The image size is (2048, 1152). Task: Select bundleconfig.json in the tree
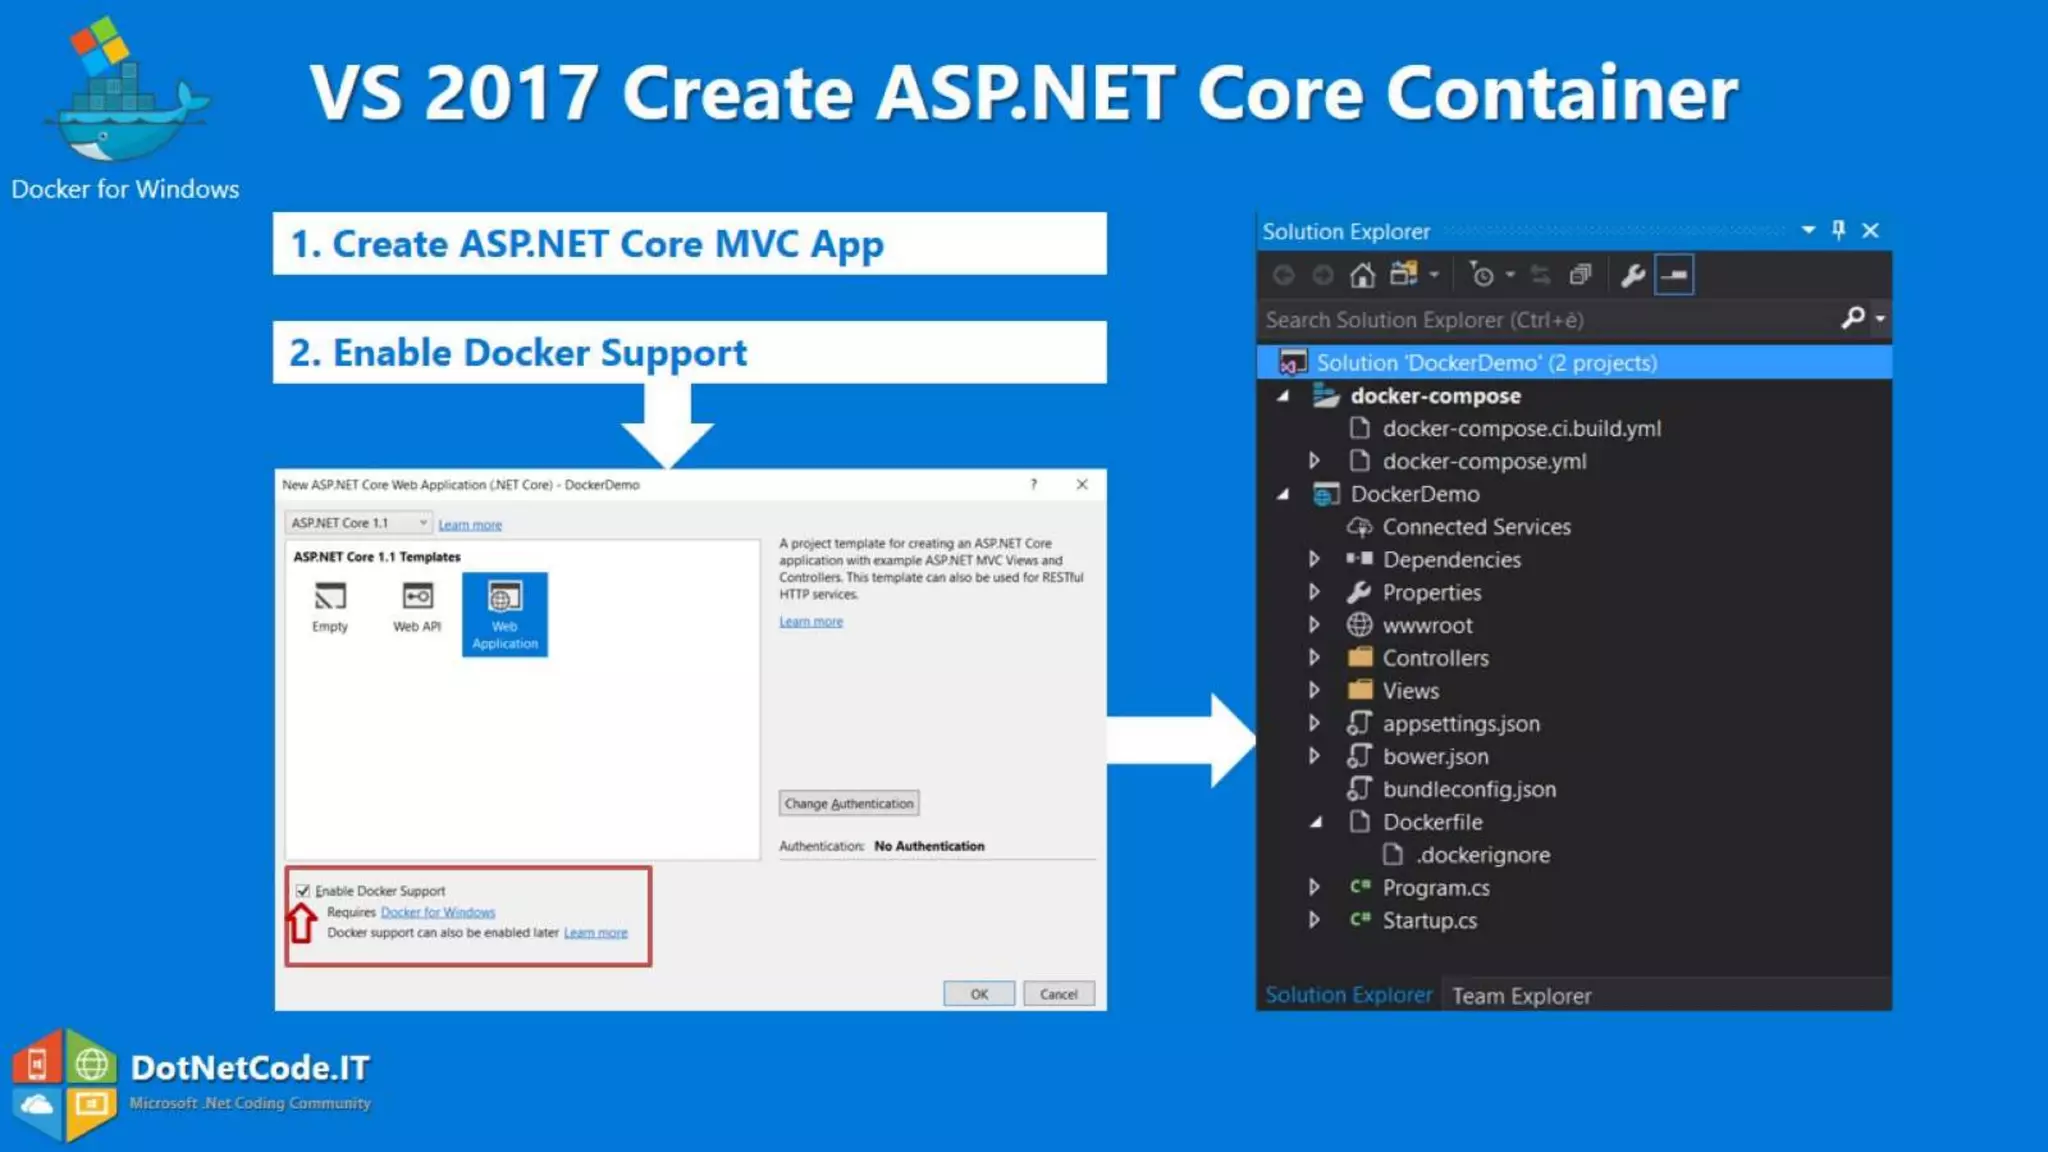pos(1469,790)
